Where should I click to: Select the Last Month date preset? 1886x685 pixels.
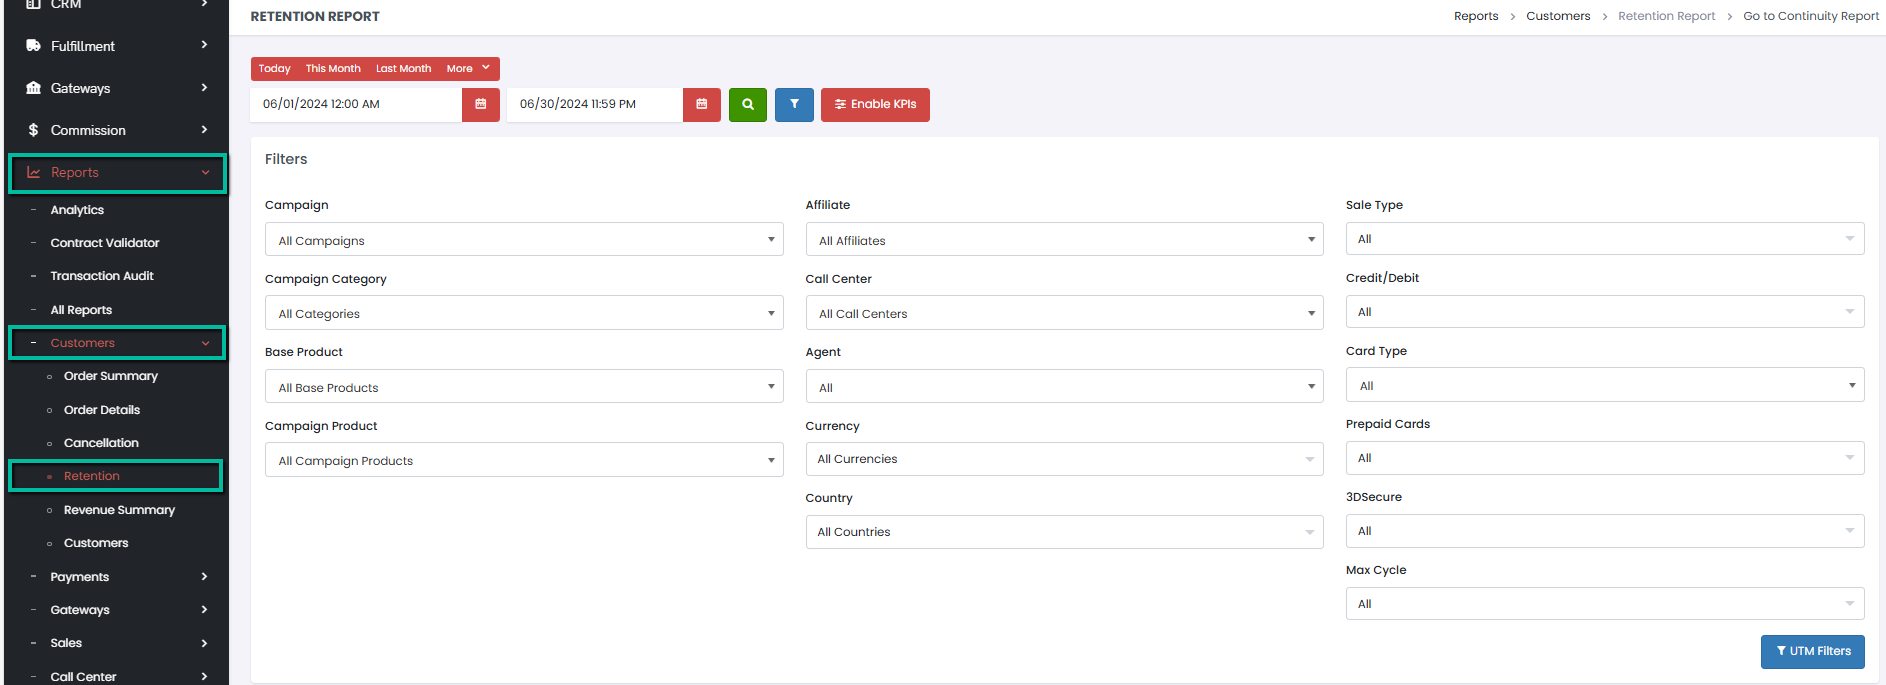[403, 69]
